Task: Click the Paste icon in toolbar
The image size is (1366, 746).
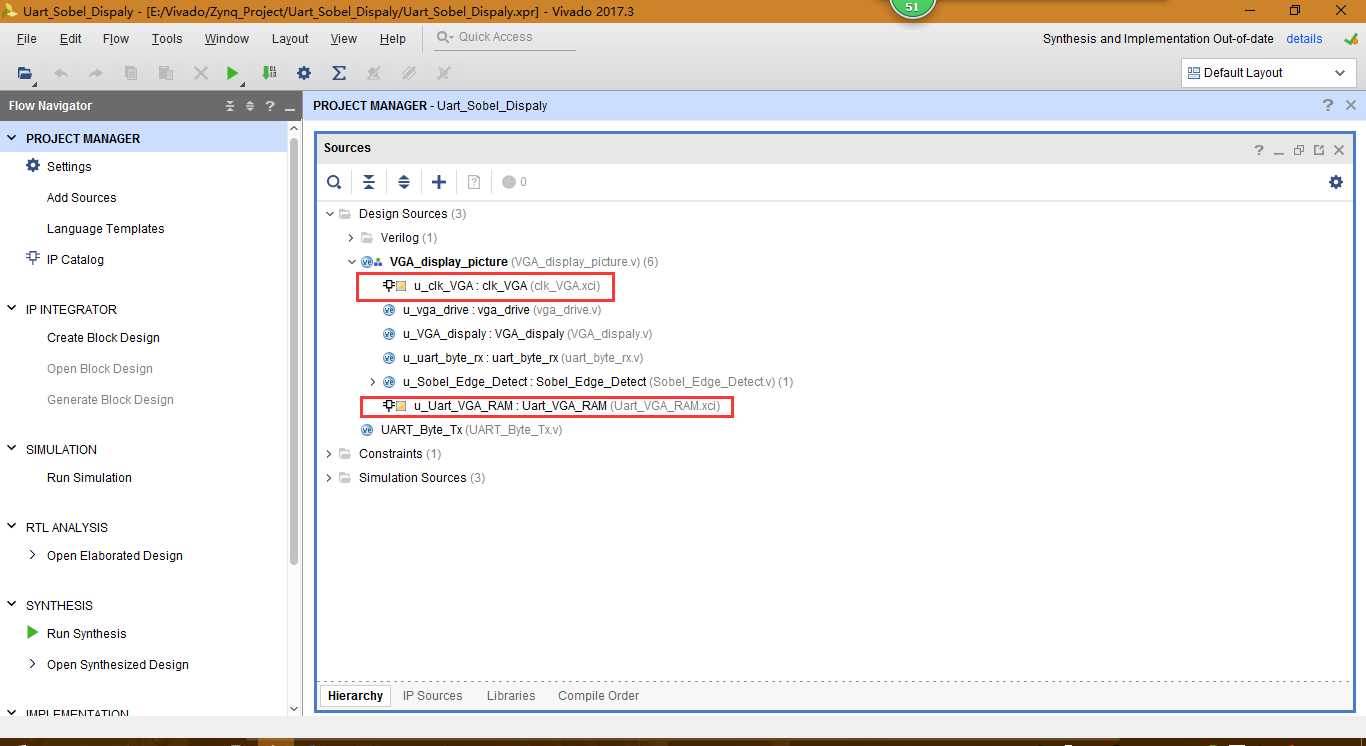Action: [166, 73]
